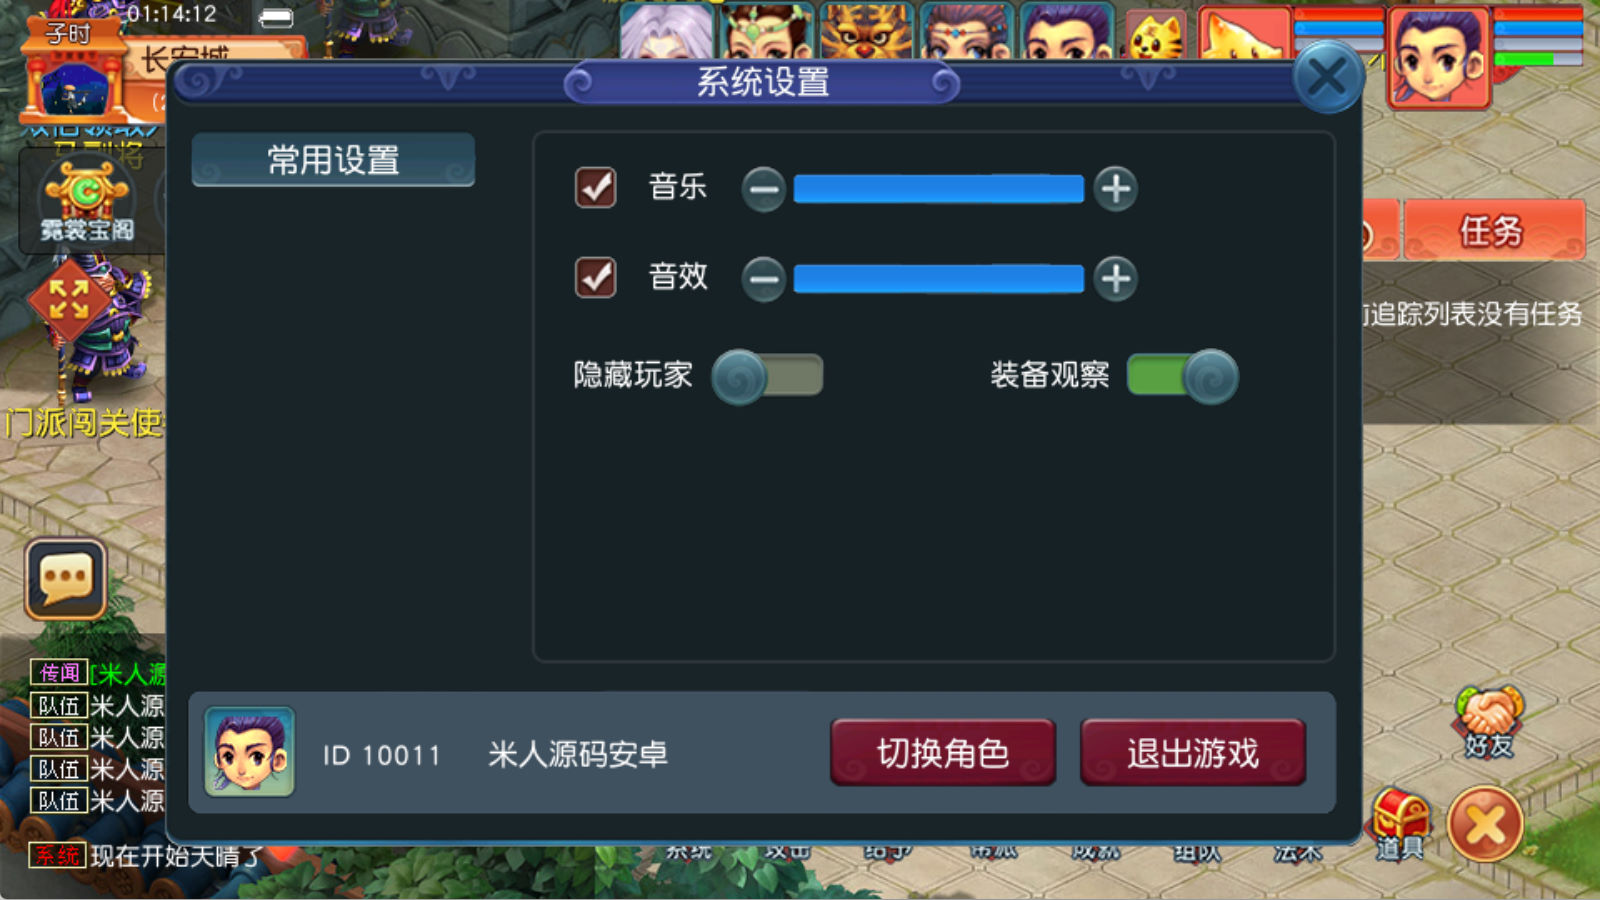The height and width of the screenshot is (900, 1600).
Task: Click the 音乐 volume slider bar
Action: [938, 188]
